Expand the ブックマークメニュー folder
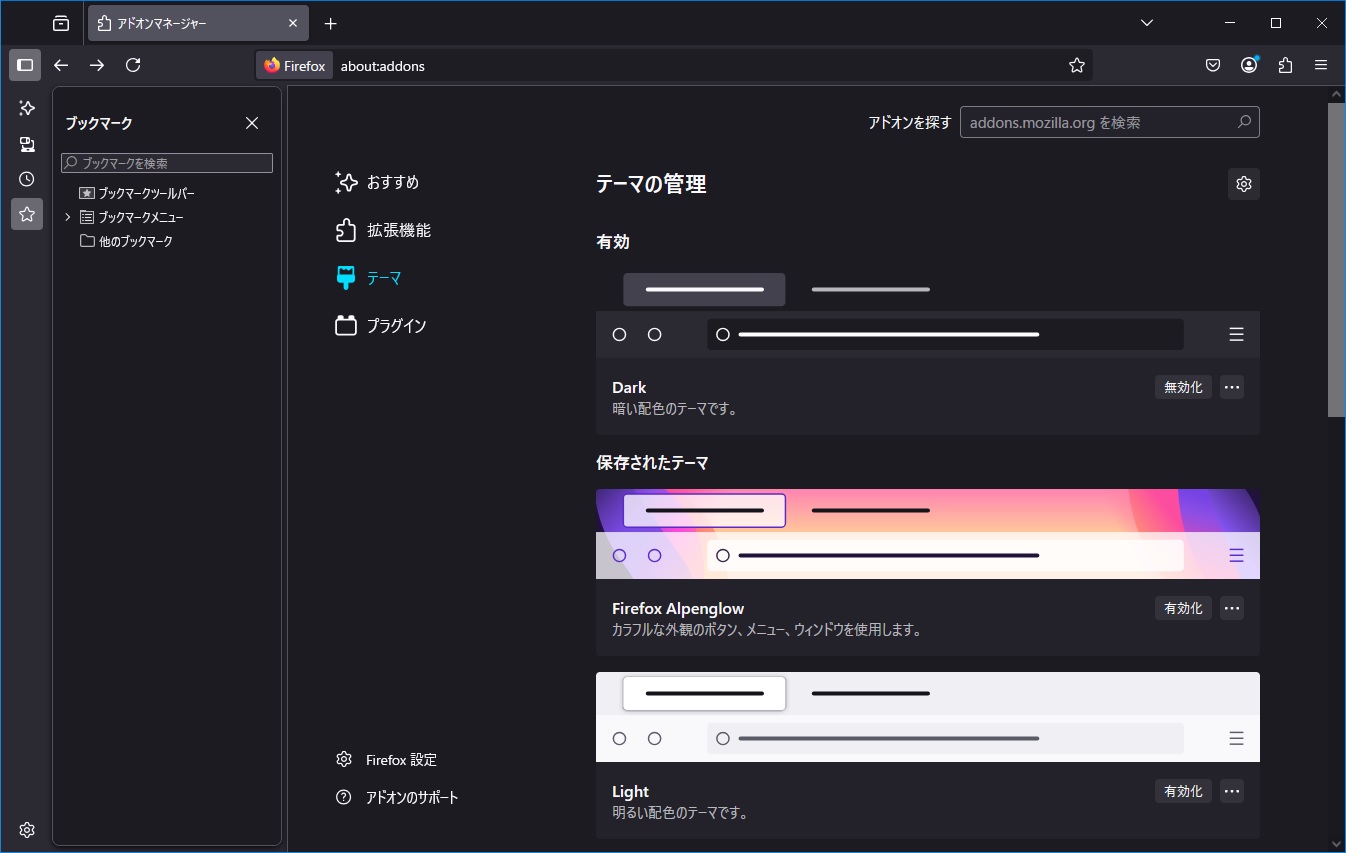Viewport: 1346px width, 853px height. pos(67,217)
